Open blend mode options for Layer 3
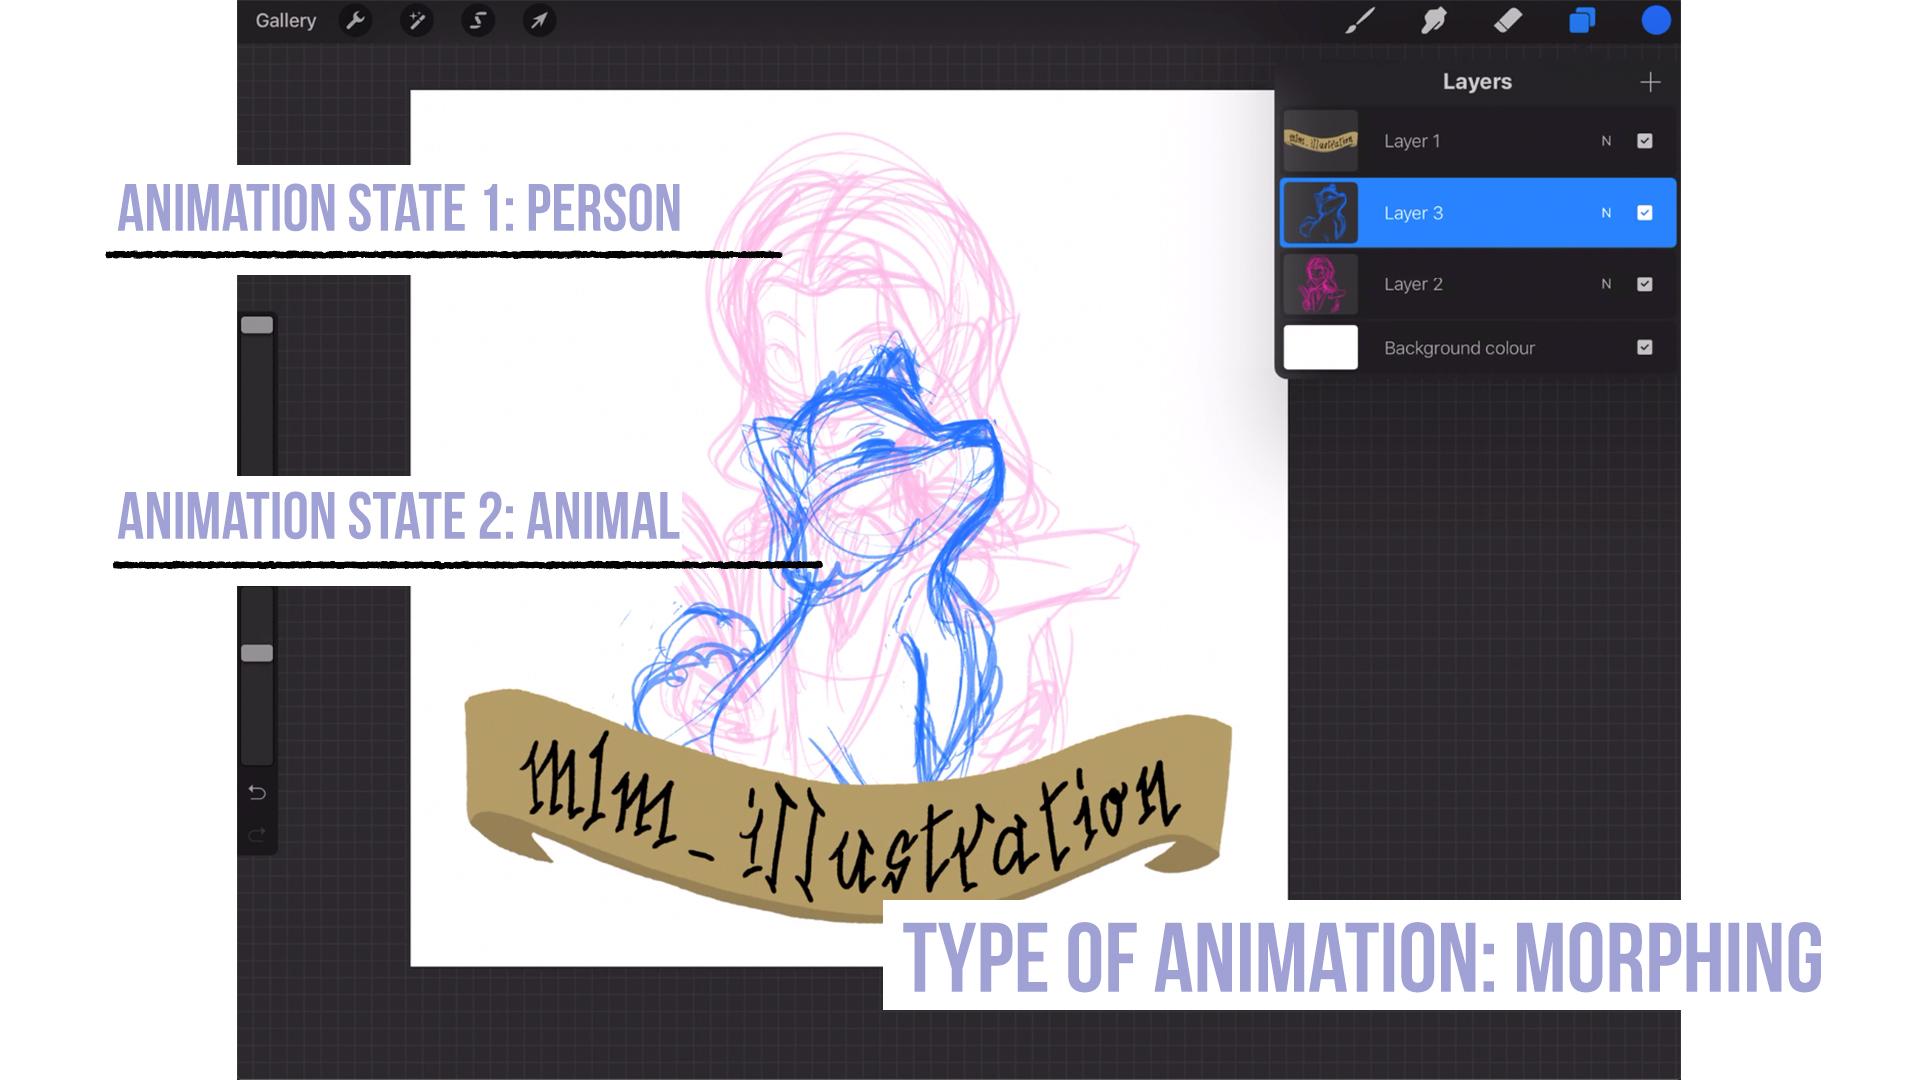Image resolution: width=1920 pixels, height=1080 pixels. click(1606, 213)
